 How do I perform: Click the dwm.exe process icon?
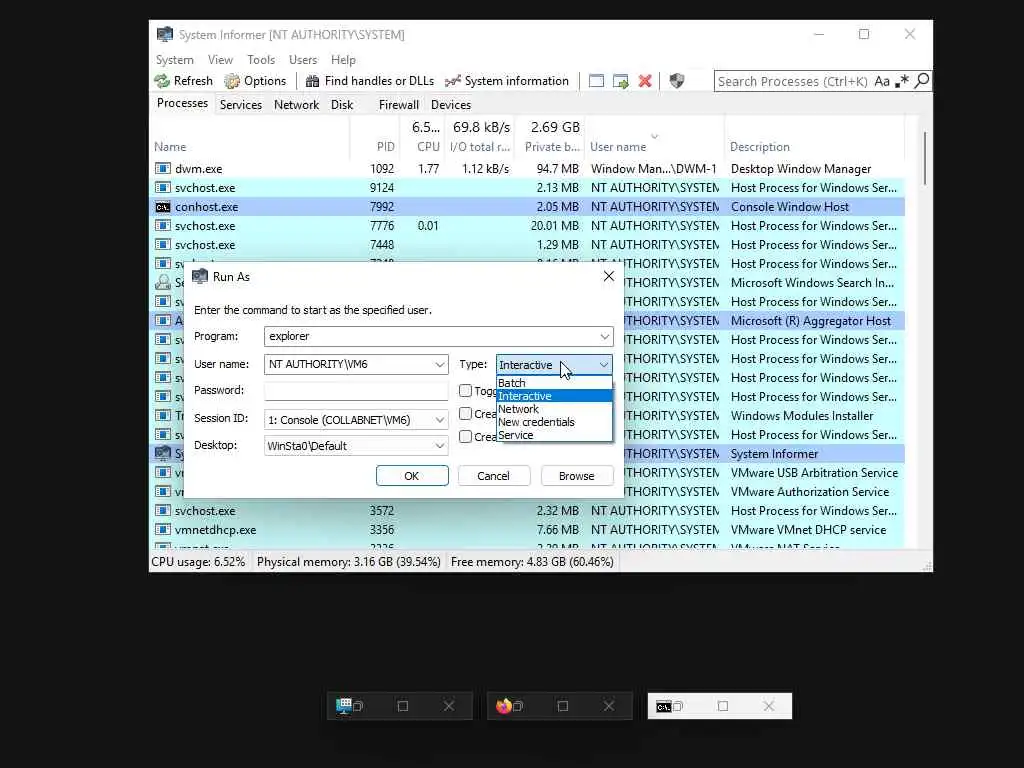pos(163,168)
